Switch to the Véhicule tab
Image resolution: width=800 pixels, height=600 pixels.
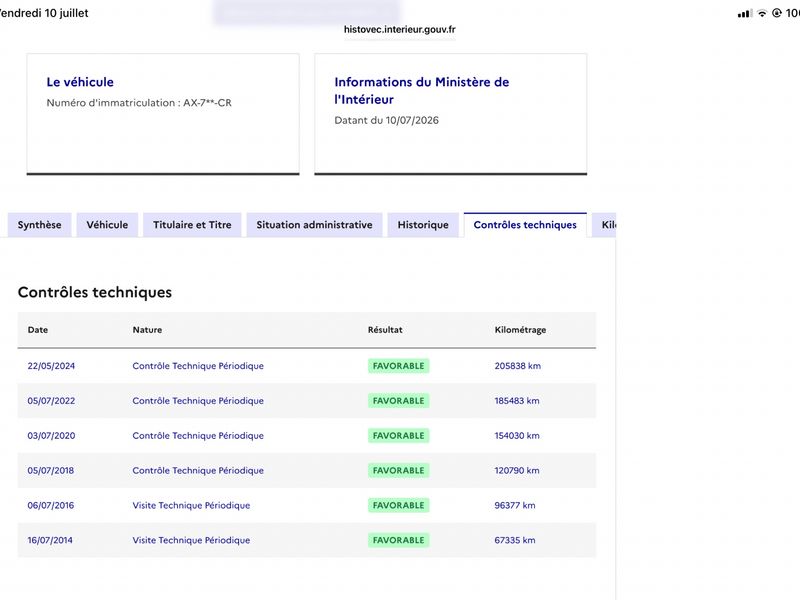click(x=107, y=225)
